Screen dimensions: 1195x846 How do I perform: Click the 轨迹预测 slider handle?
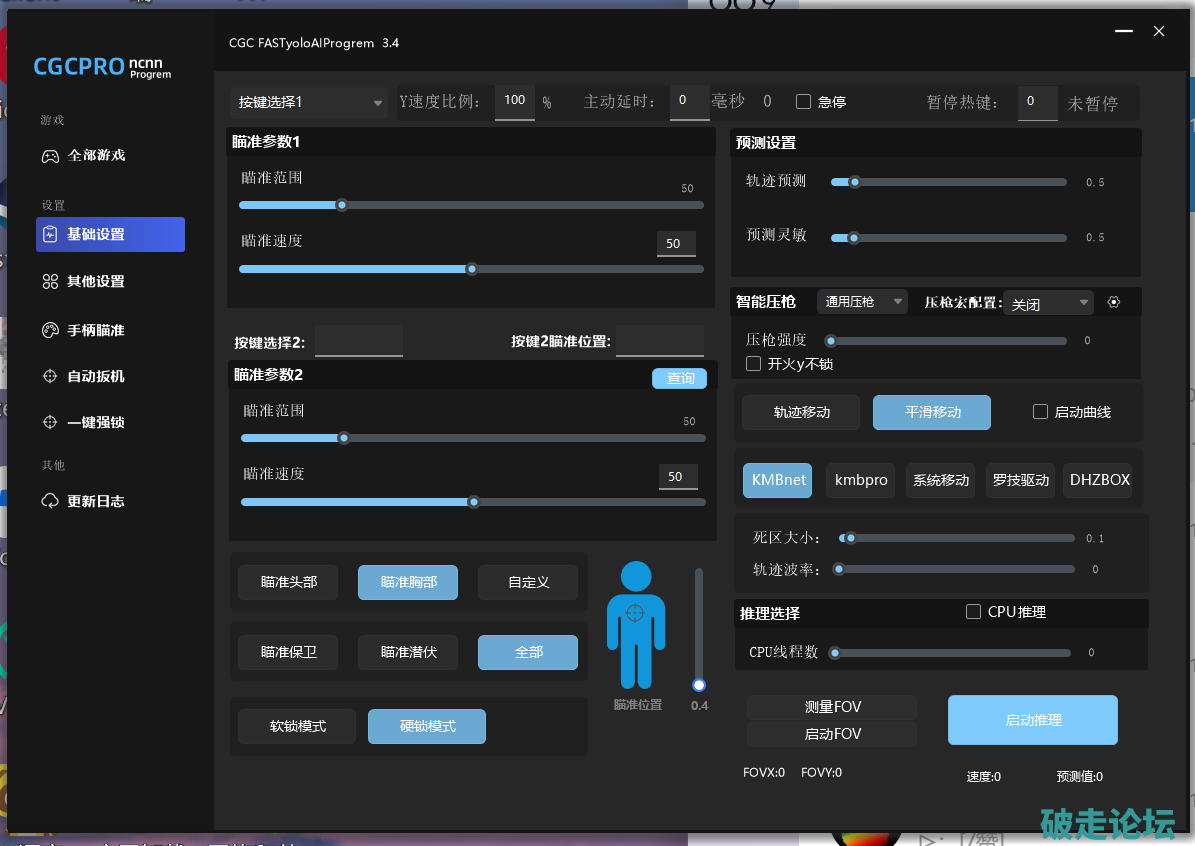854,182
